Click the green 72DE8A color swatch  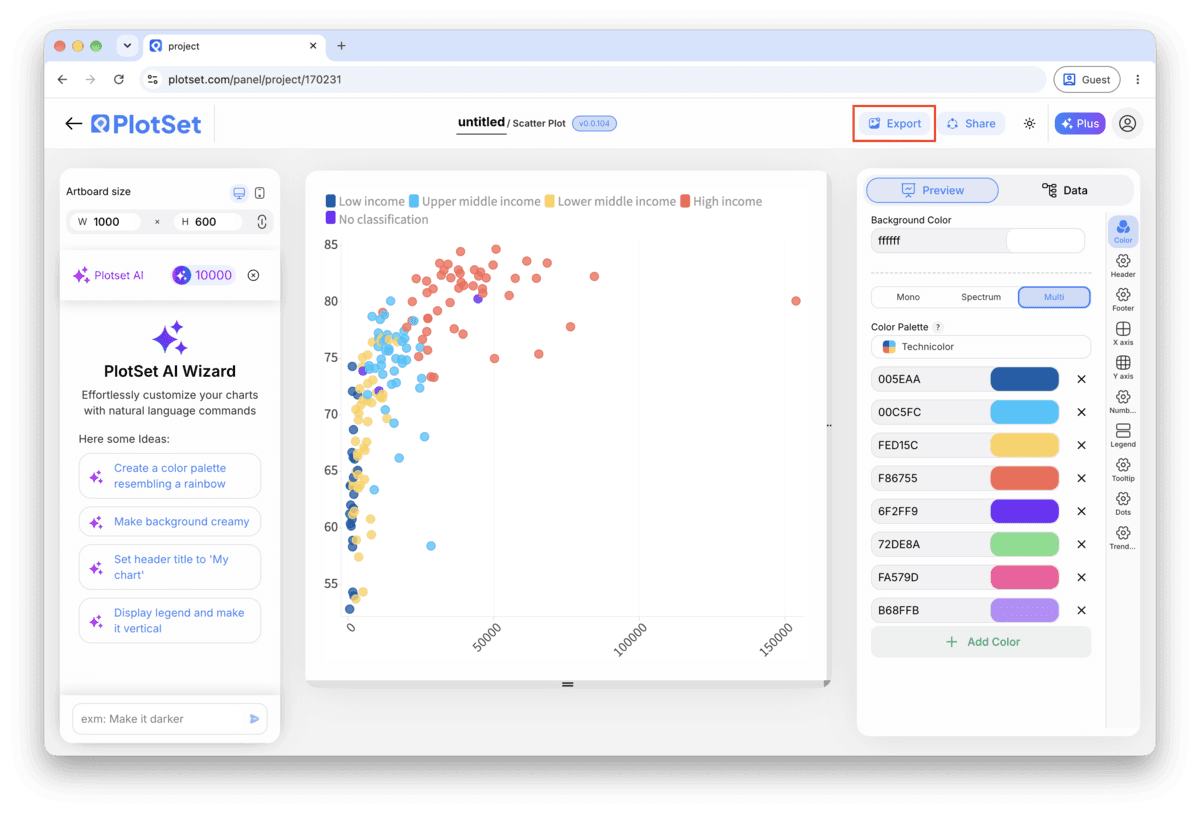(1024, 544)
